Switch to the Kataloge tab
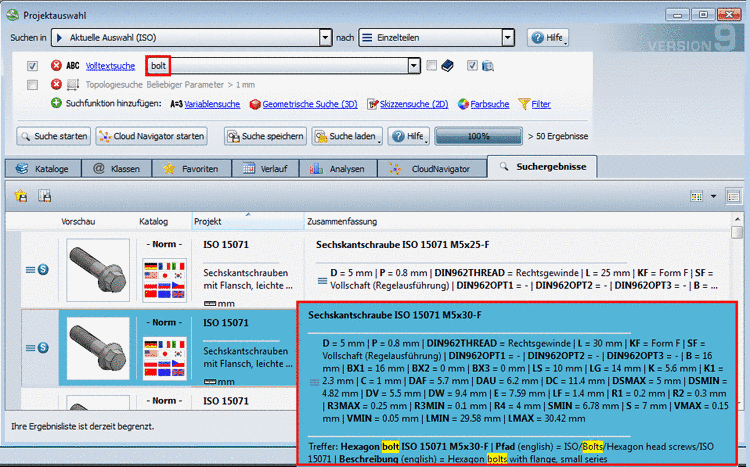This screenshot has width=750, height=467. click(43, 168)
